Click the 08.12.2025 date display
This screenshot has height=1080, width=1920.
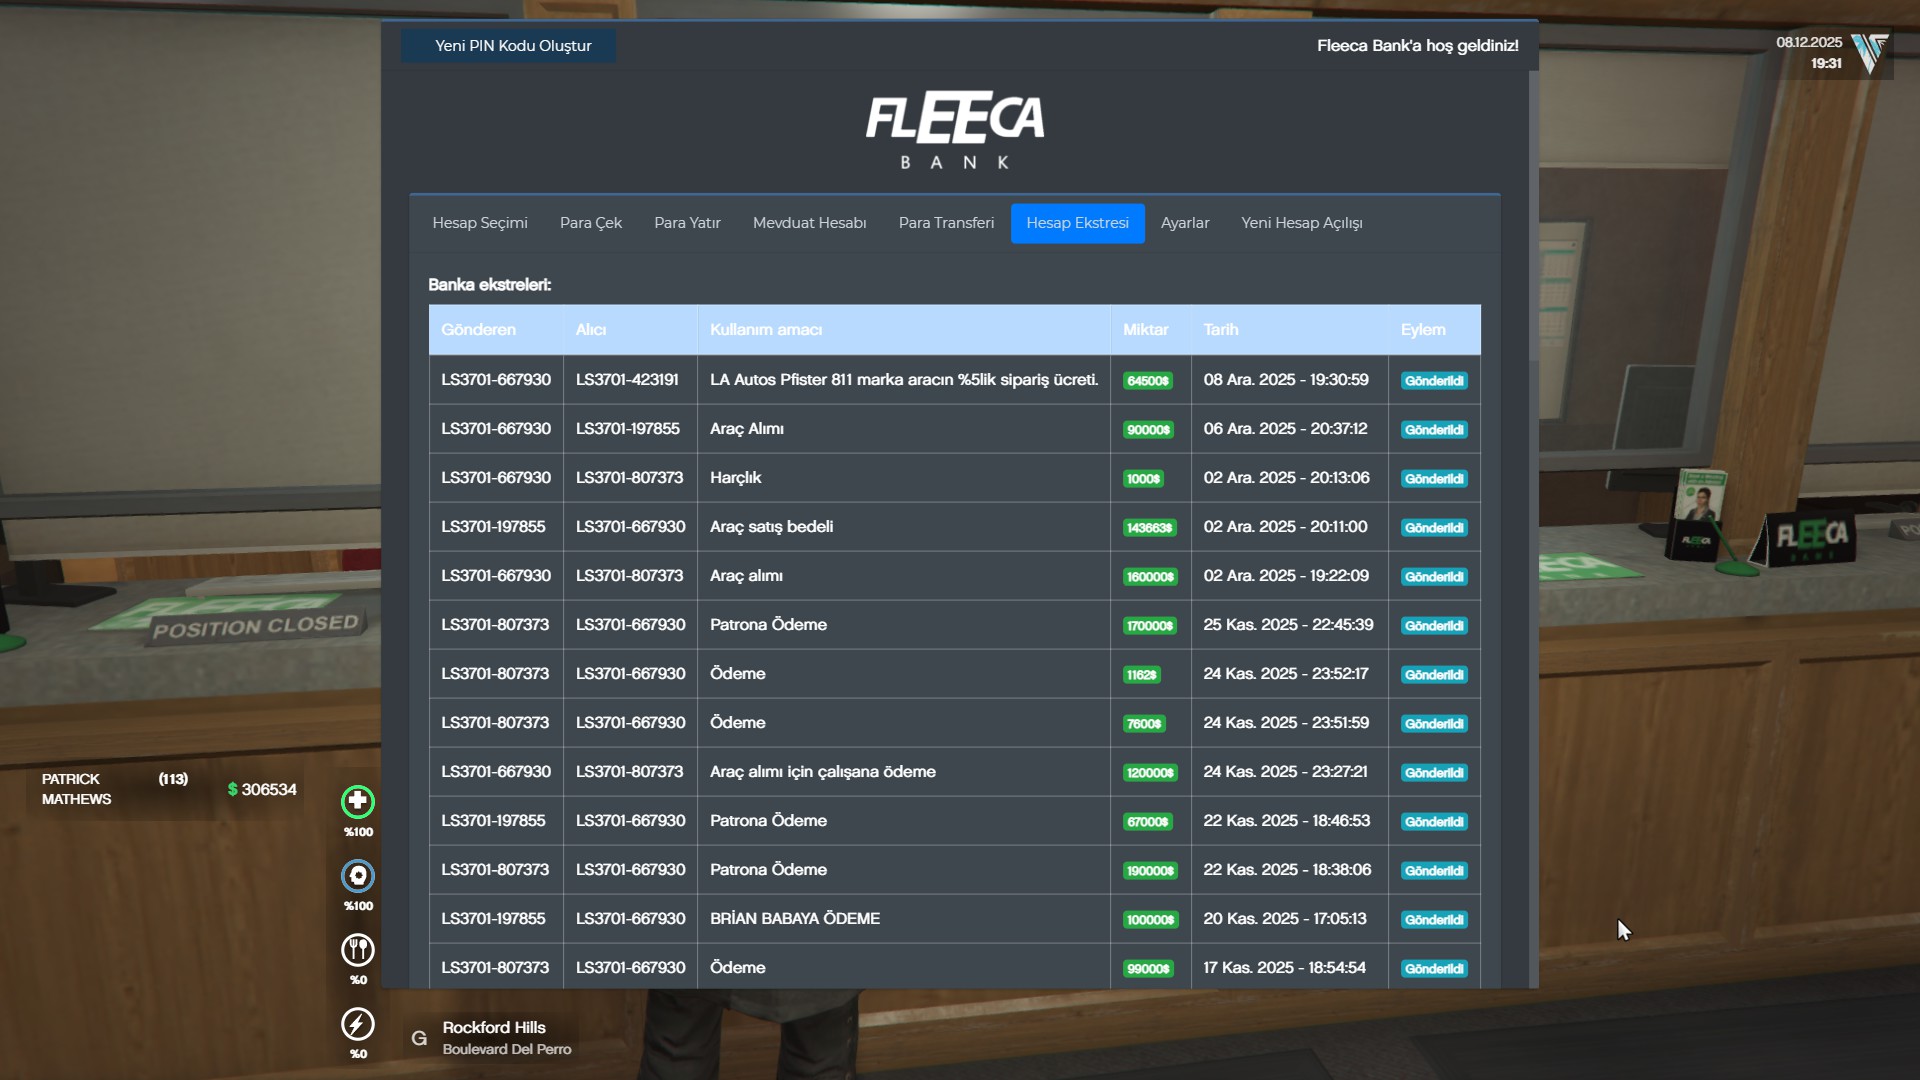tap(1809, 42)
